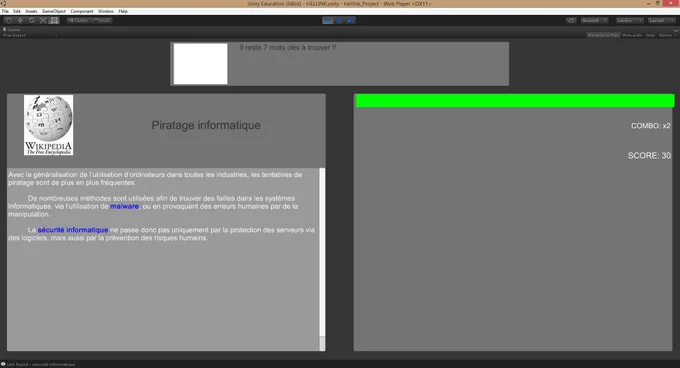The image size is (680, 368).
Task: Open the File menu
Action: 5,11
